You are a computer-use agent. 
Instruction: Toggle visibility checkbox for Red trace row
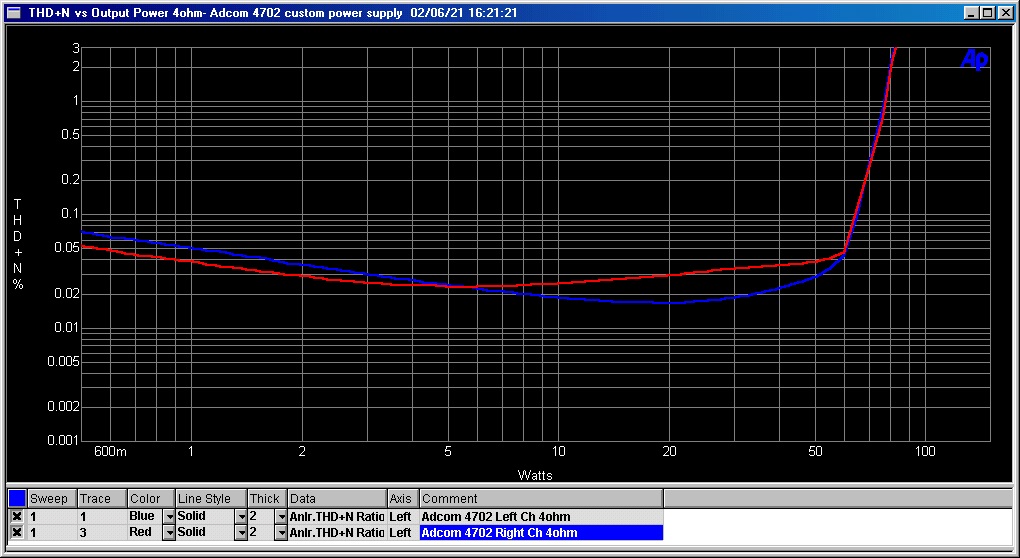click(18, 533)
